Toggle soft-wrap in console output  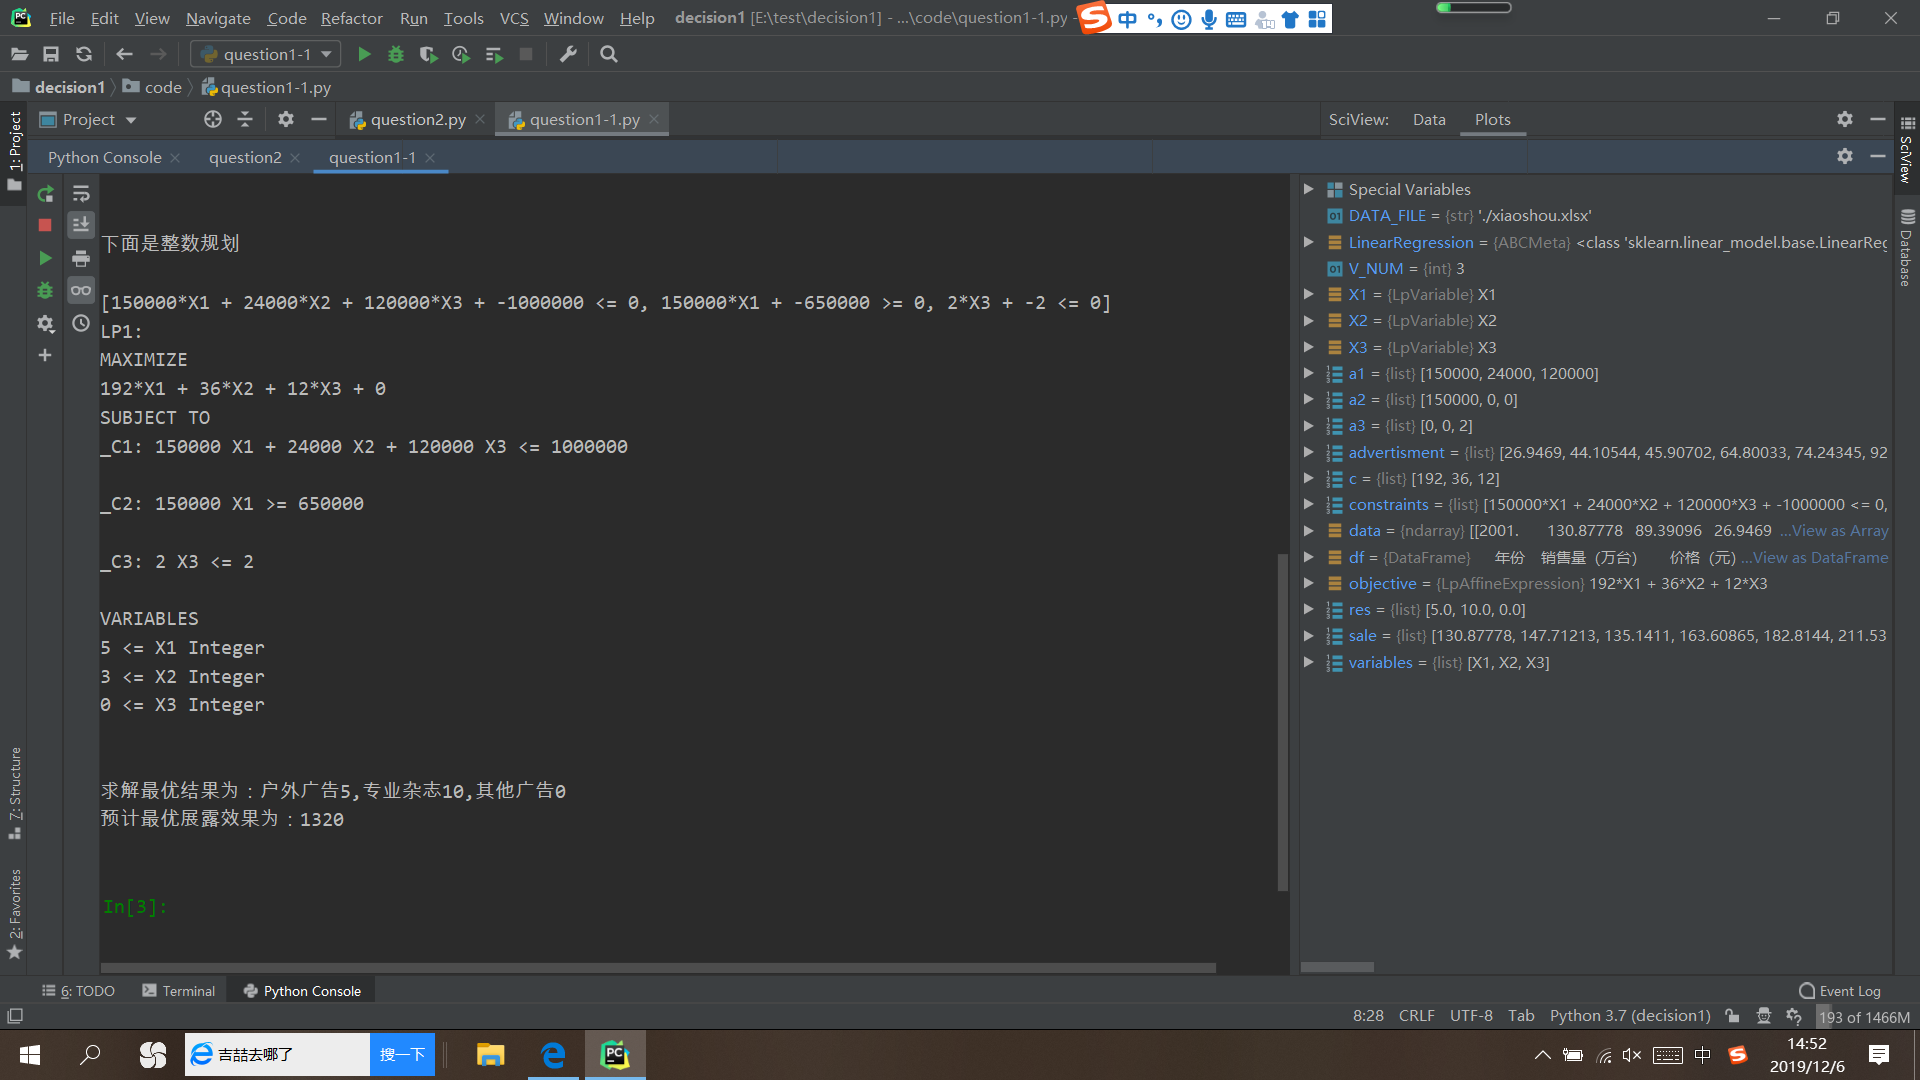coord(81,194)
